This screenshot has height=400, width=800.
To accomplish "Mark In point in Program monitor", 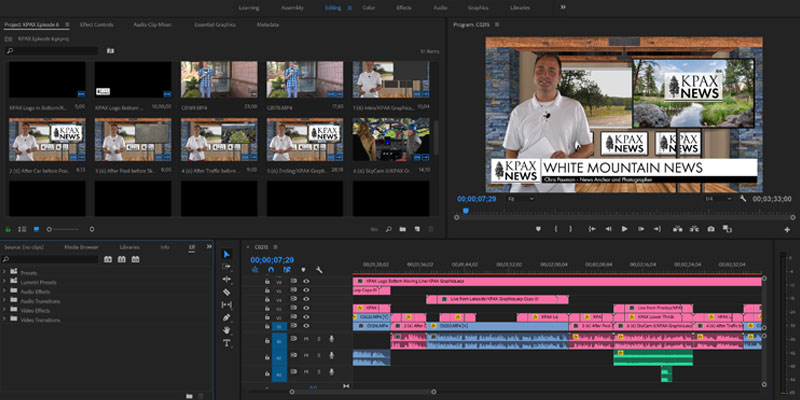I will (x=556, y=229).
